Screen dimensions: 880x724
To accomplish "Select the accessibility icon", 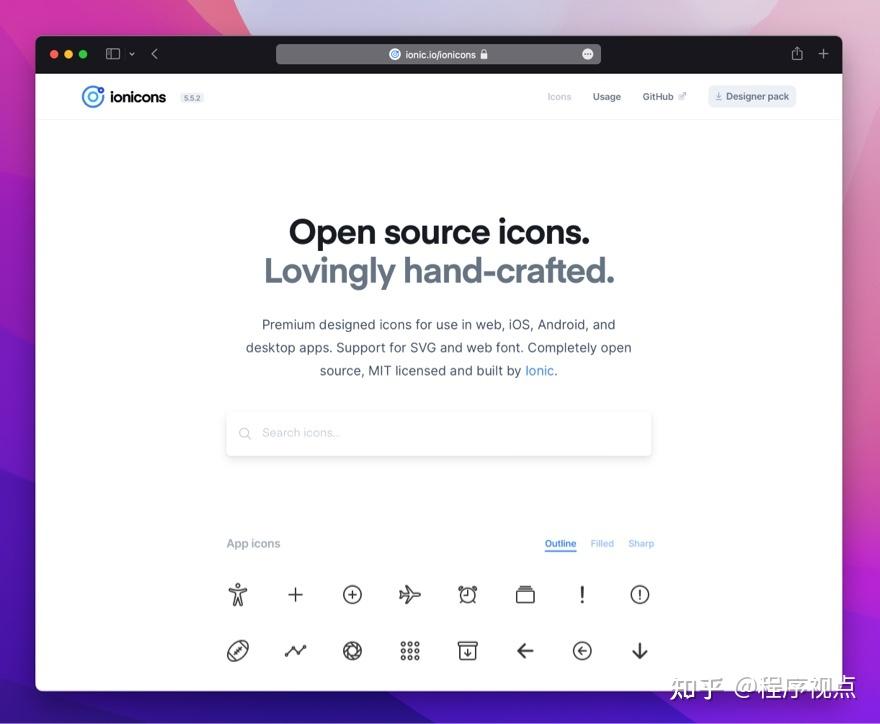I will click(x=238, y=593).
